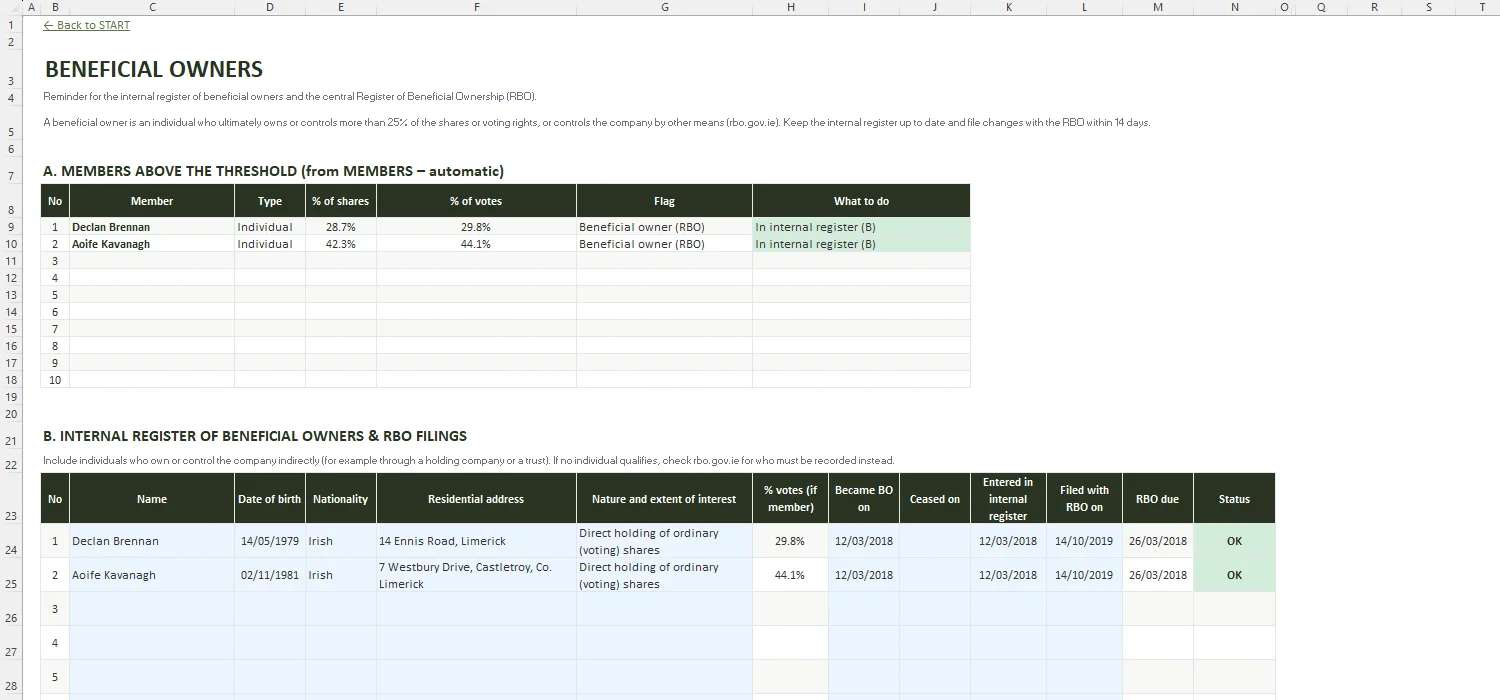
Task: Select column header N
Action: pyautogui.click(x=1234, y=7)
